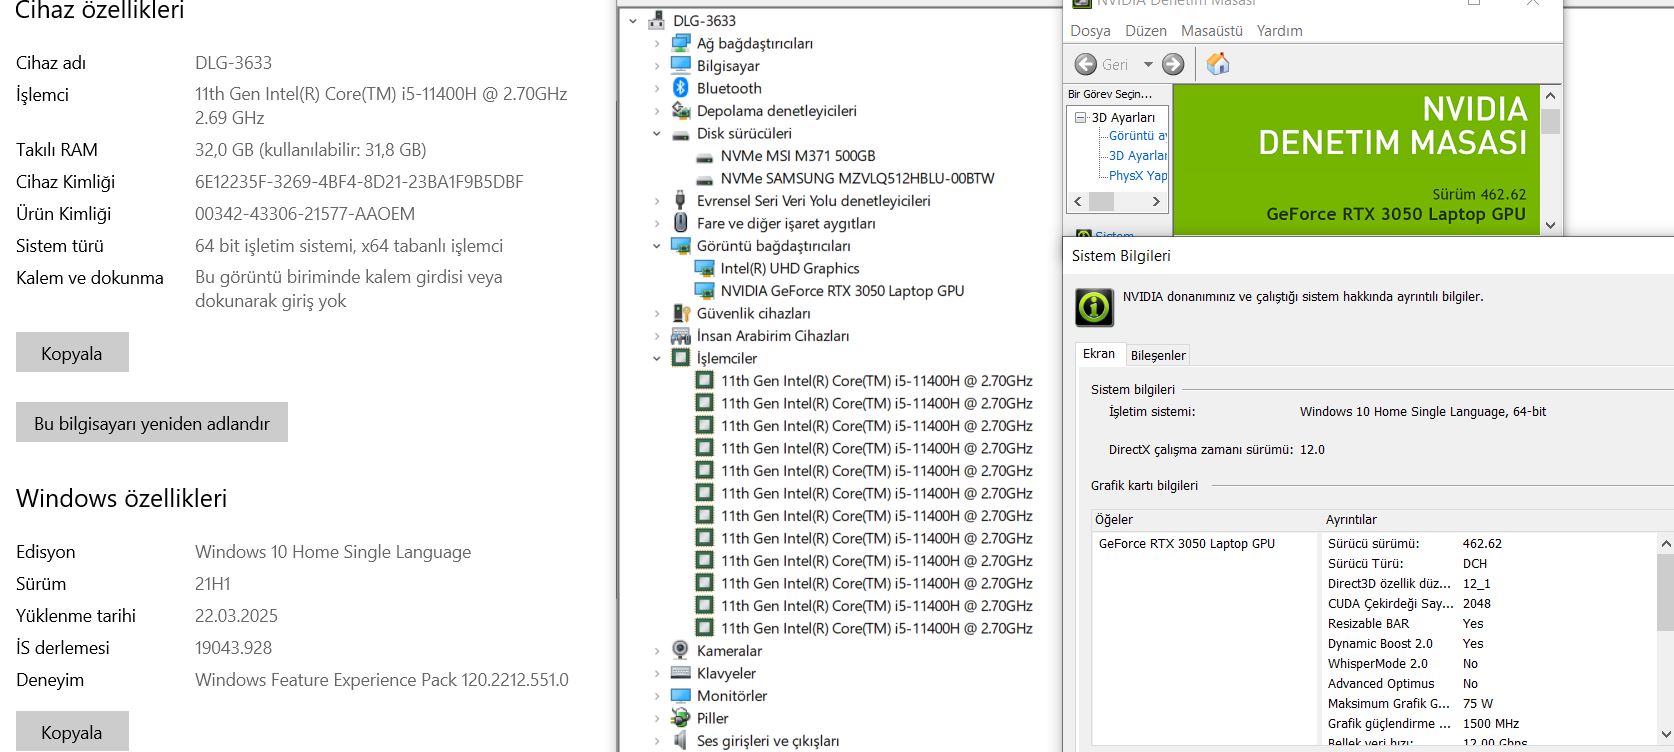1674x752 pixels.
Task: Click the Sürücü sürümü value 462.62
Action: click(x=1482, y=544)
